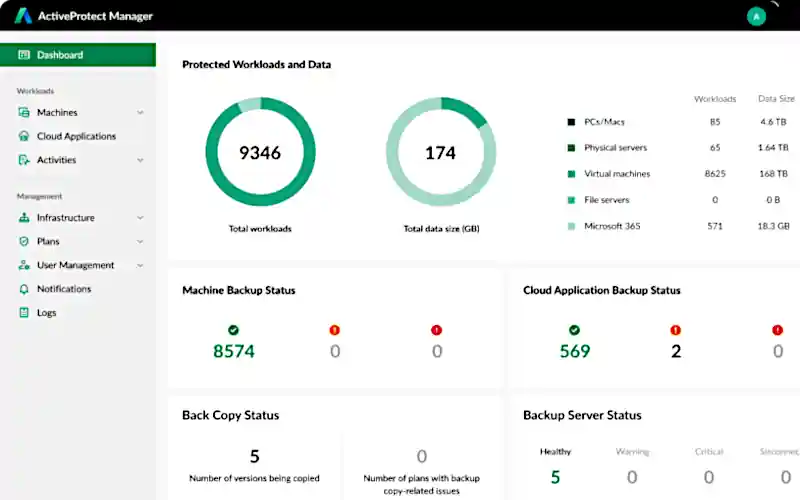Image resolution: width=800 pixels, height=500 pixels.
Task: Expand the Infrastructure menu chevron
Action: coord(140,217)
